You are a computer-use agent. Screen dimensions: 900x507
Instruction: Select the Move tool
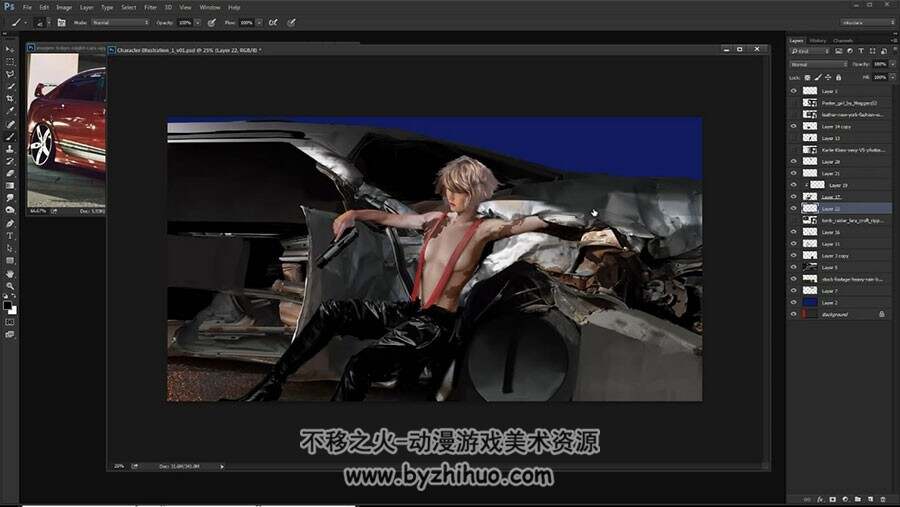pyautogui.click(x=10, y=49)
